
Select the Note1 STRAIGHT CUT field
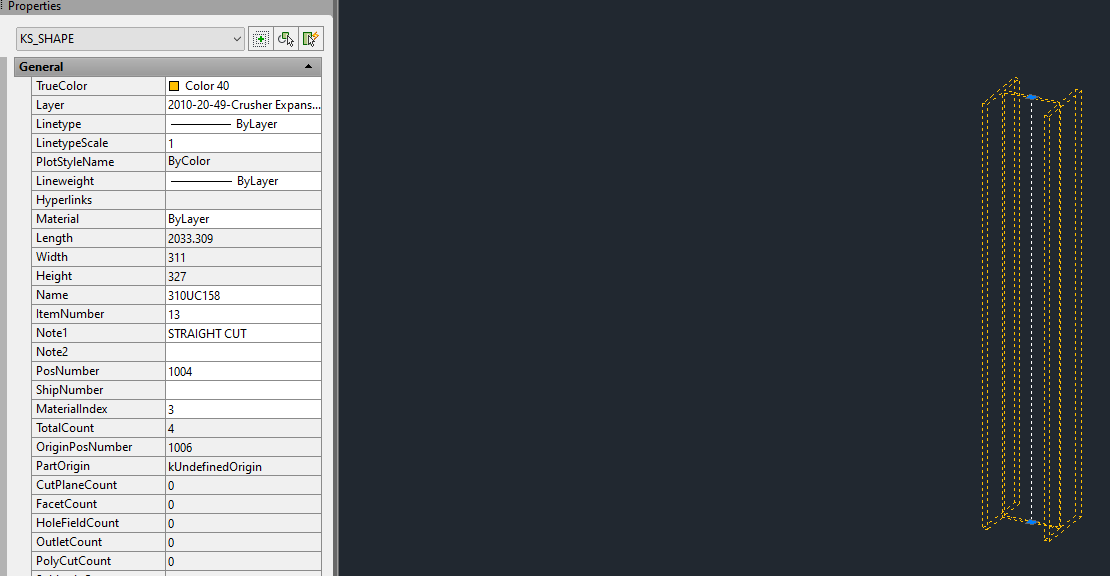coord(244,333)
